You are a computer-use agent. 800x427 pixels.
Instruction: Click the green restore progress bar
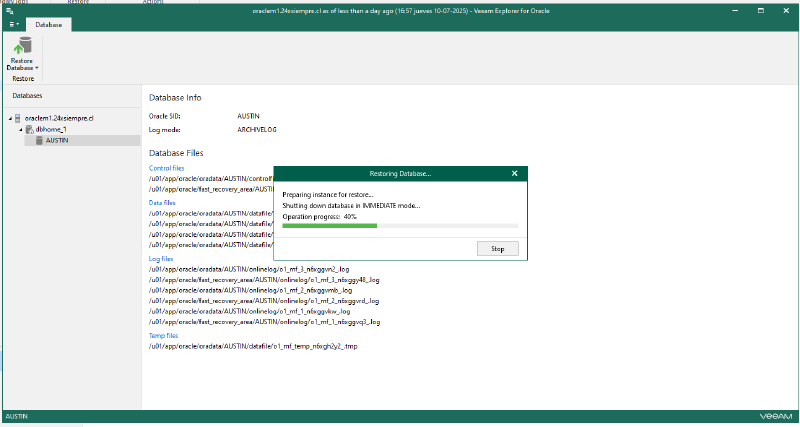click(400, 225)
